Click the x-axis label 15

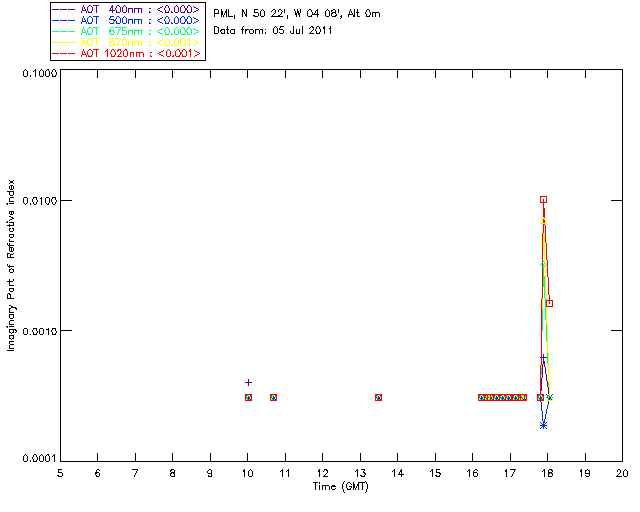pos(435,473)
